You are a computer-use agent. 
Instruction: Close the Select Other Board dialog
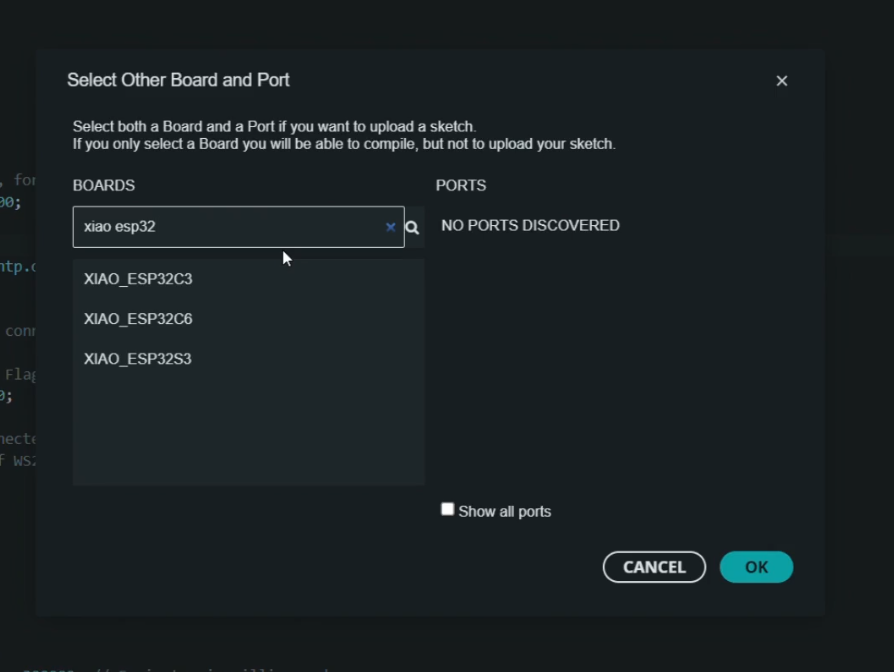point(782,81)
